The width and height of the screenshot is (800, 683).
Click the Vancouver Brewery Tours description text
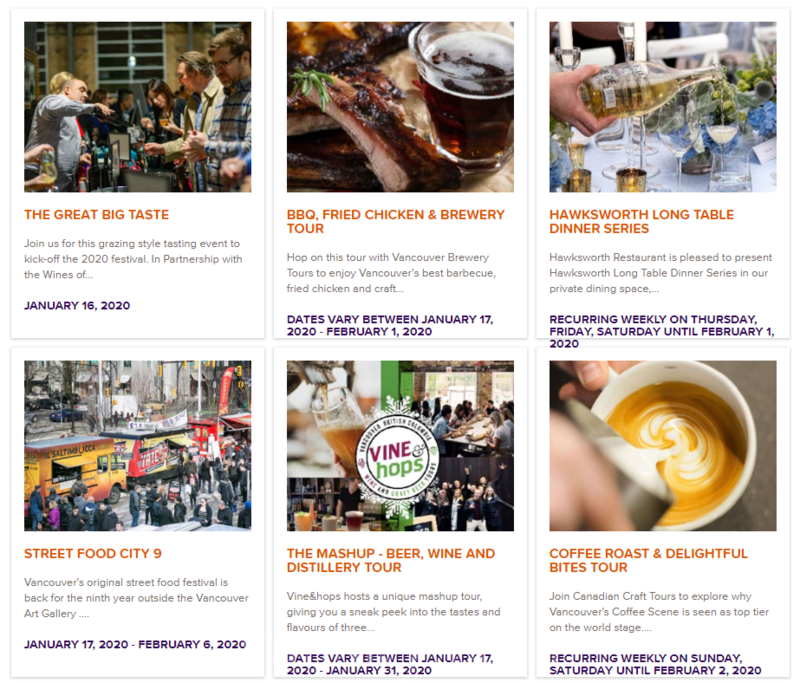tap(391, 273)
